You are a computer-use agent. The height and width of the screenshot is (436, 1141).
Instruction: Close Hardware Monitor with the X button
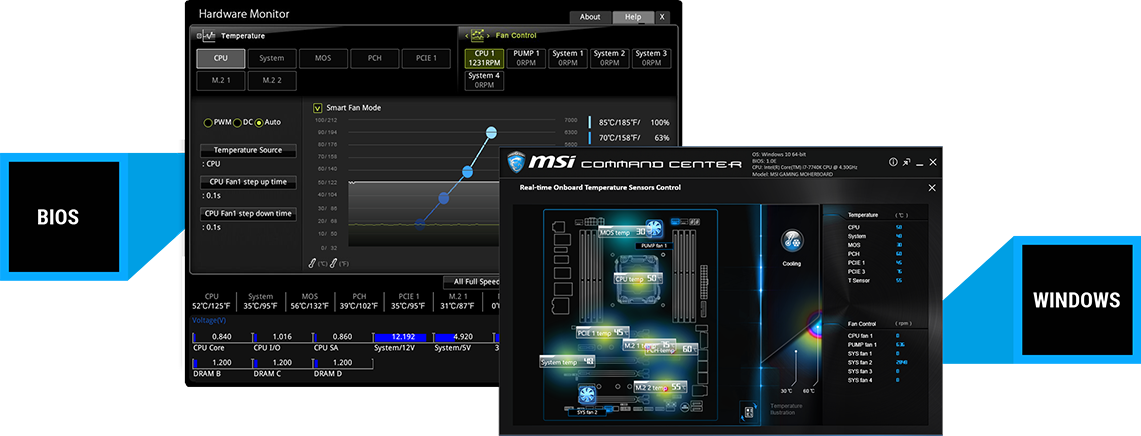click(x=662, y=17)
